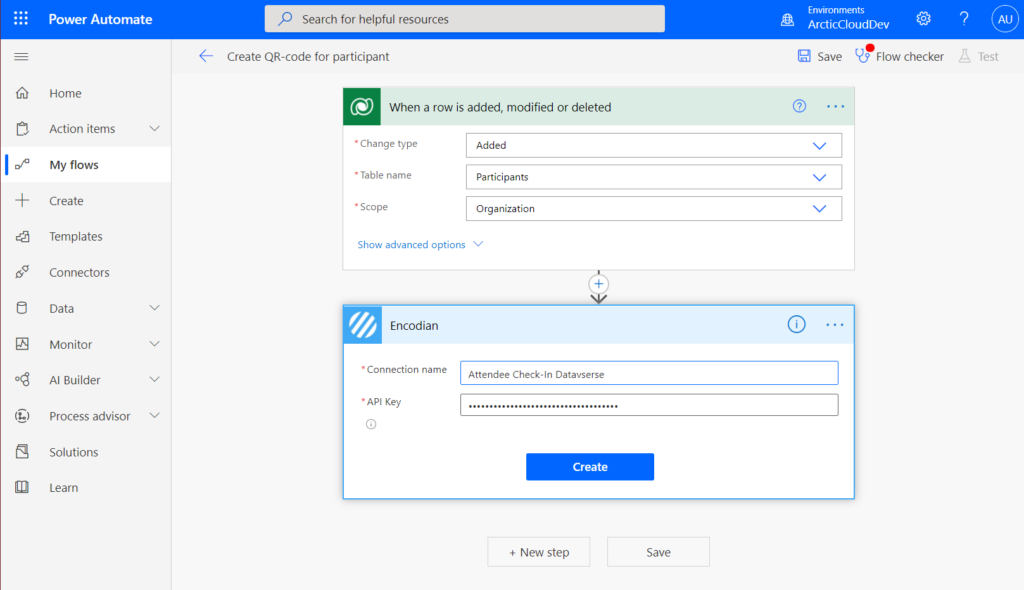Click the My flows icon
This screenshot has width=1024, height=590.
(x=22, y=165)
